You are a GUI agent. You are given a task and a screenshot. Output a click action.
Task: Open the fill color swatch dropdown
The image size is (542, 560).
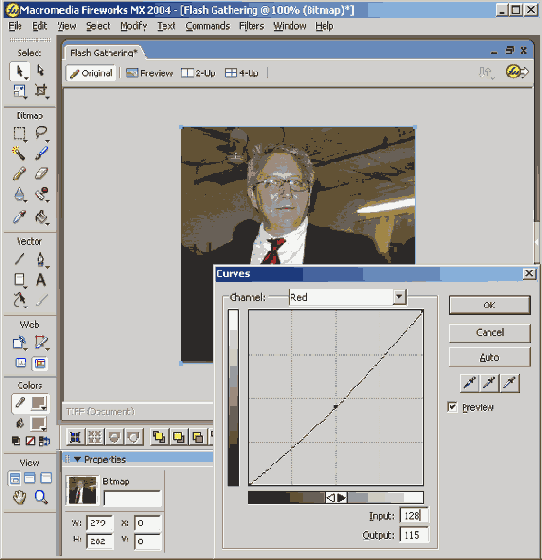point(39,424)
